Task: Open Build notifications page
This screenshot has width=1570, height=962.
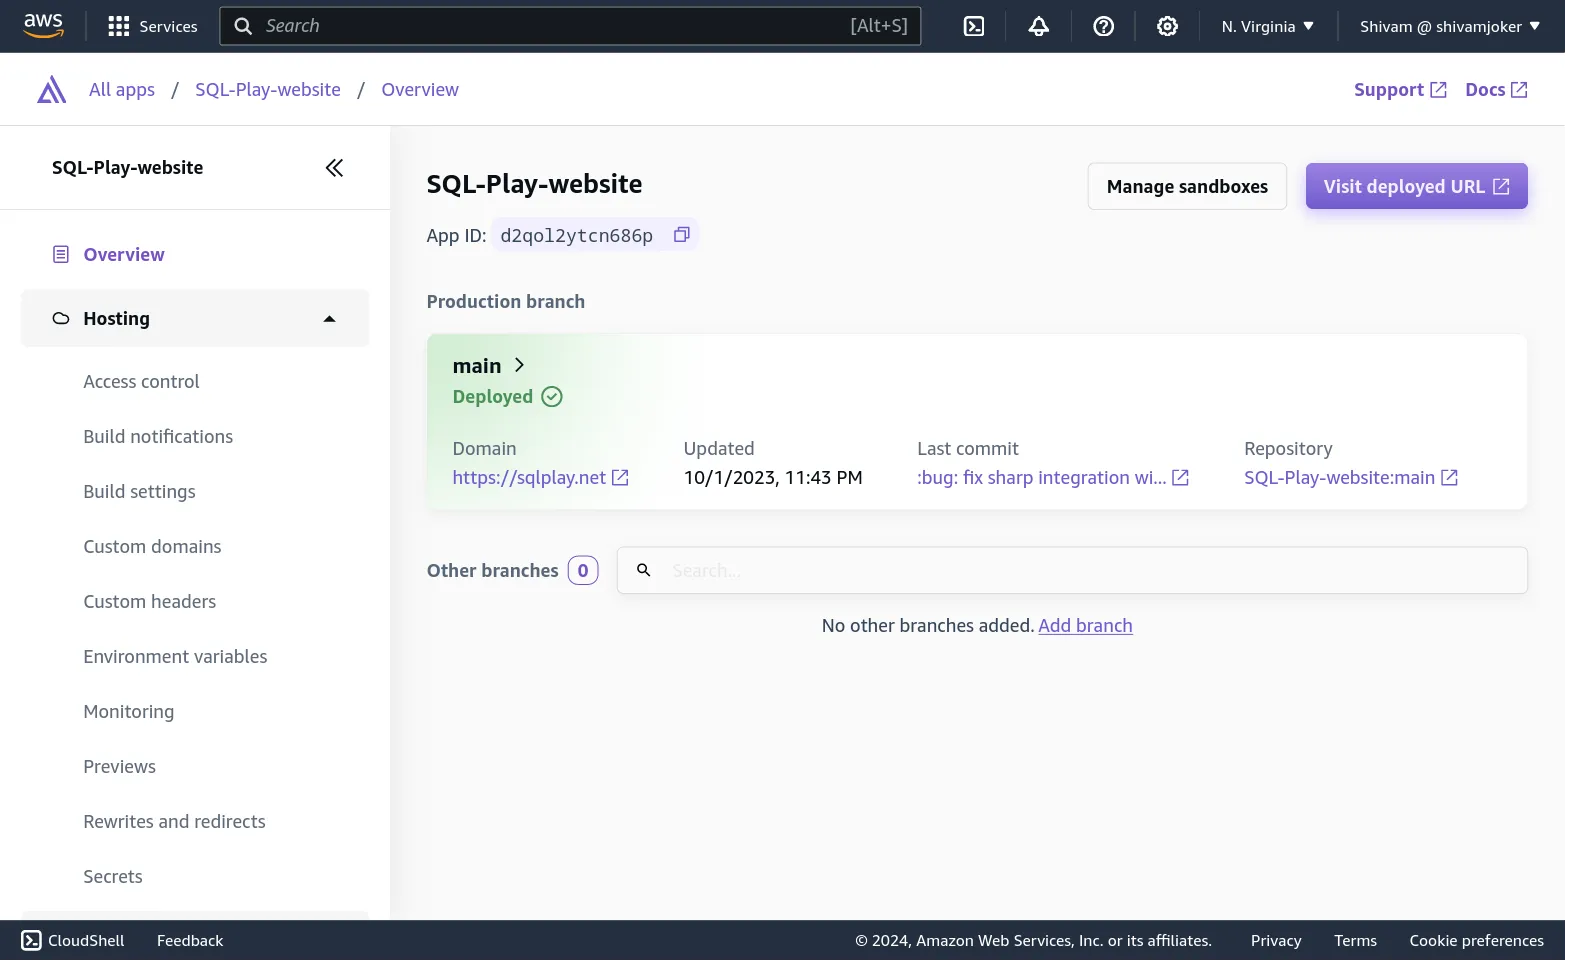Action: click(x=158, y=437)
